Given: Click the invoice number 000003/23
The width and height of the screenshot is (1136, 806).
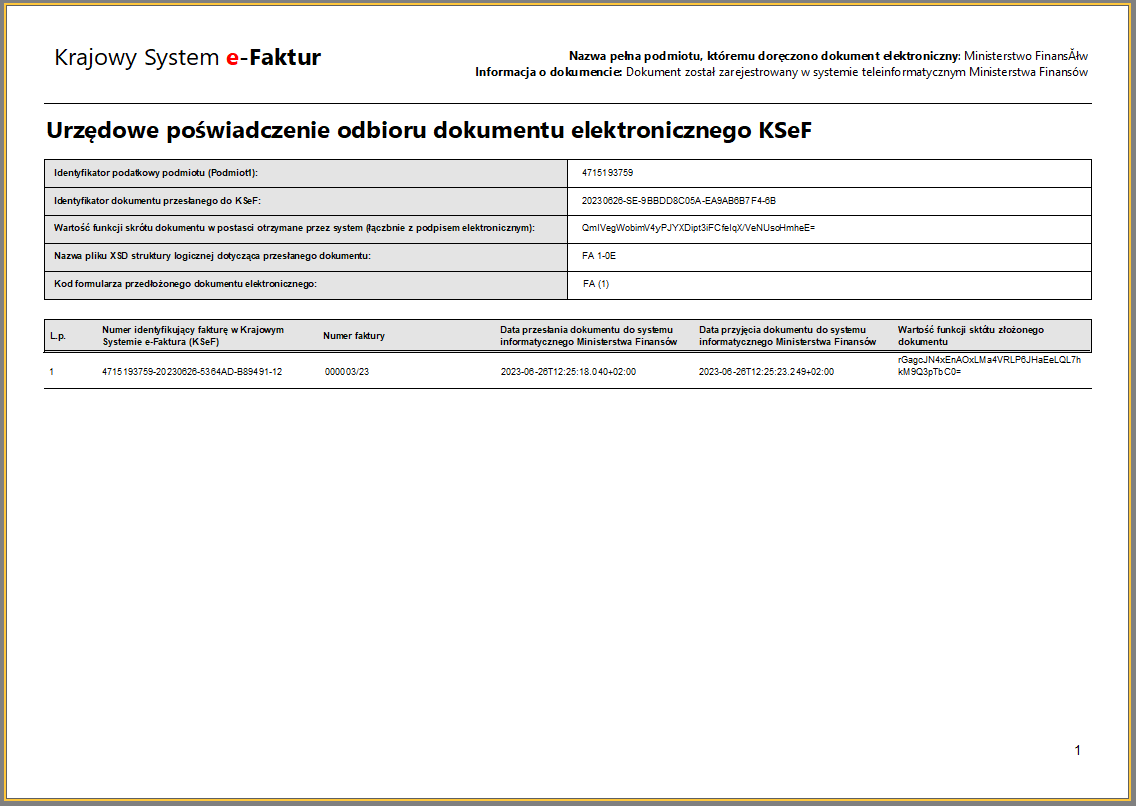Looking at the screenshot, I should coord(347,371).
